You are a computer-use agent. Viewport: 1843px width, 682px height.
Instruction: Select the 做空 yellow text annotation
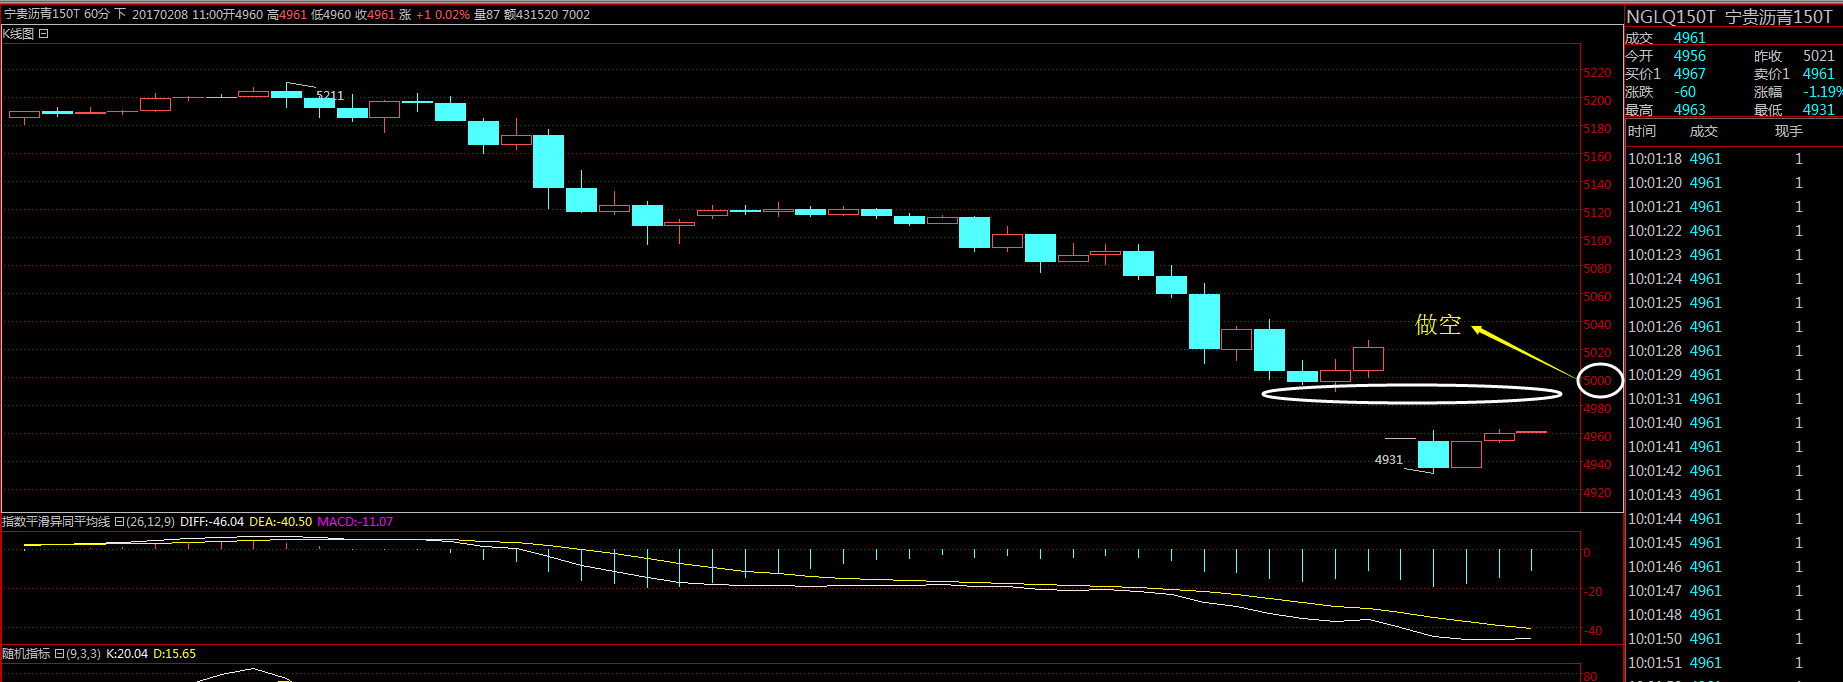[1438, 325]
